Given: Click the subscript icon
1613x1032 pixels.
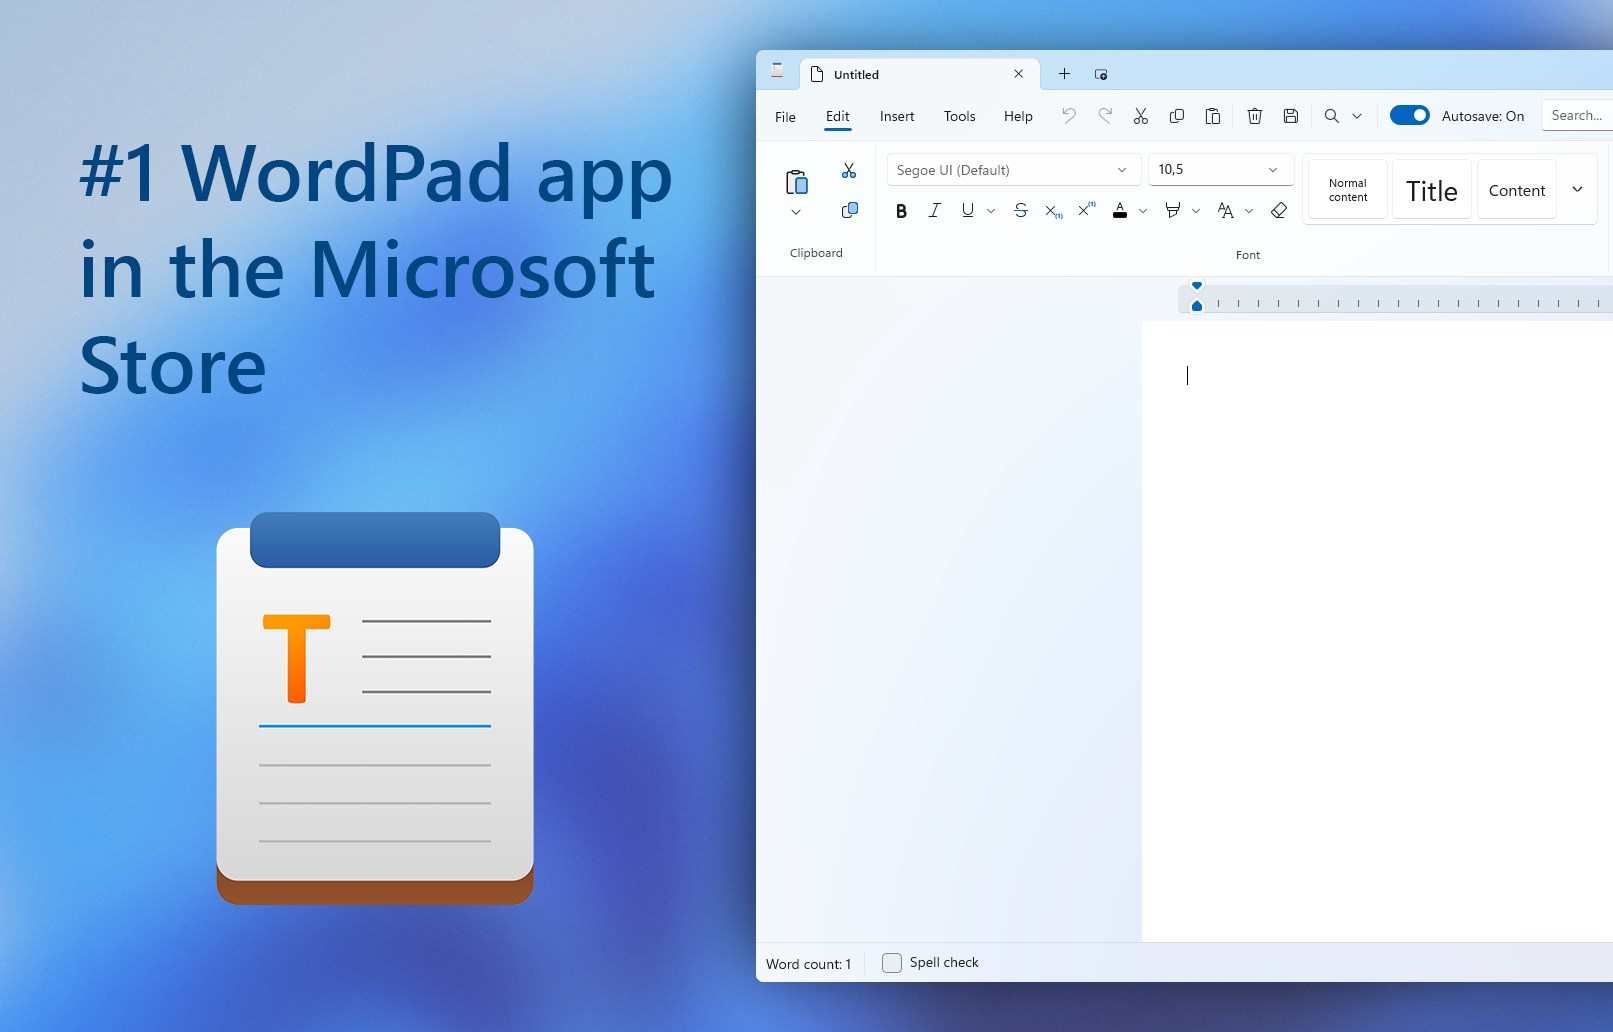Looking at the screenshot, I should (1053, 211).
